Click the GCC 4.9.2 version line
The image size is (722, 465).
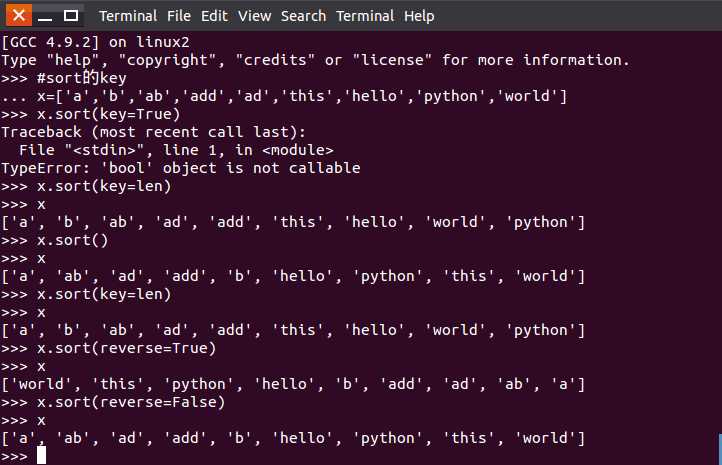point(95,42)
